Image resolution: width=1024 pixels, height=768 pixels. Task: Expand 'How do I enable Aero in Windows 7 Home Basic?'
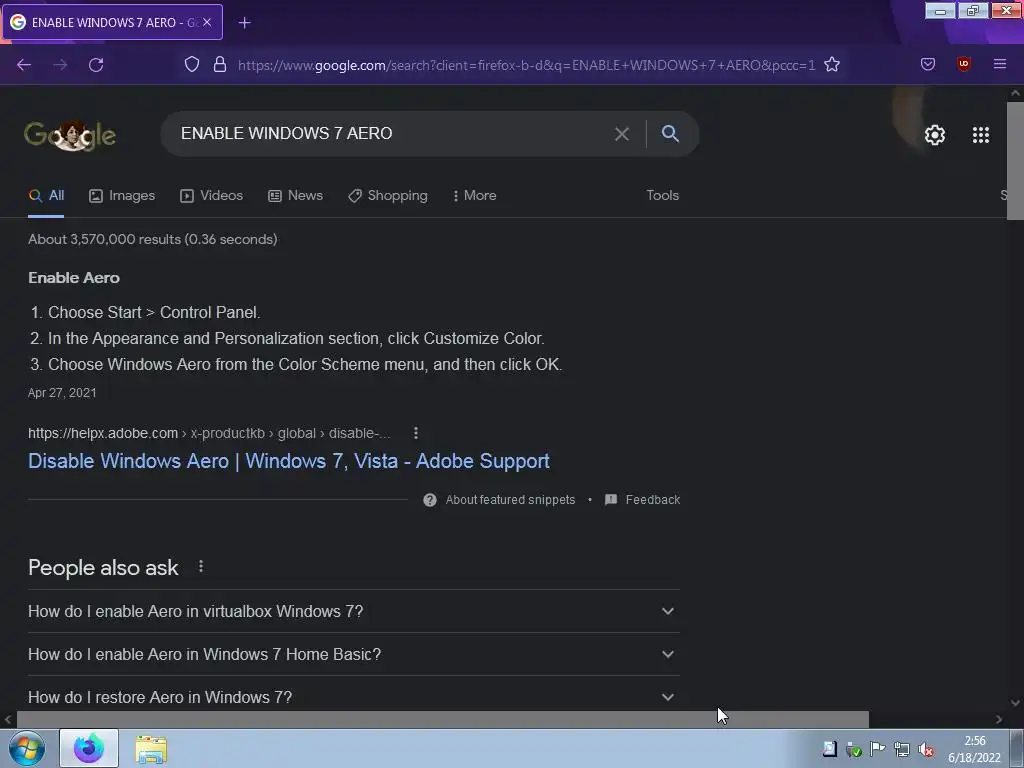[x=354, y=654]
